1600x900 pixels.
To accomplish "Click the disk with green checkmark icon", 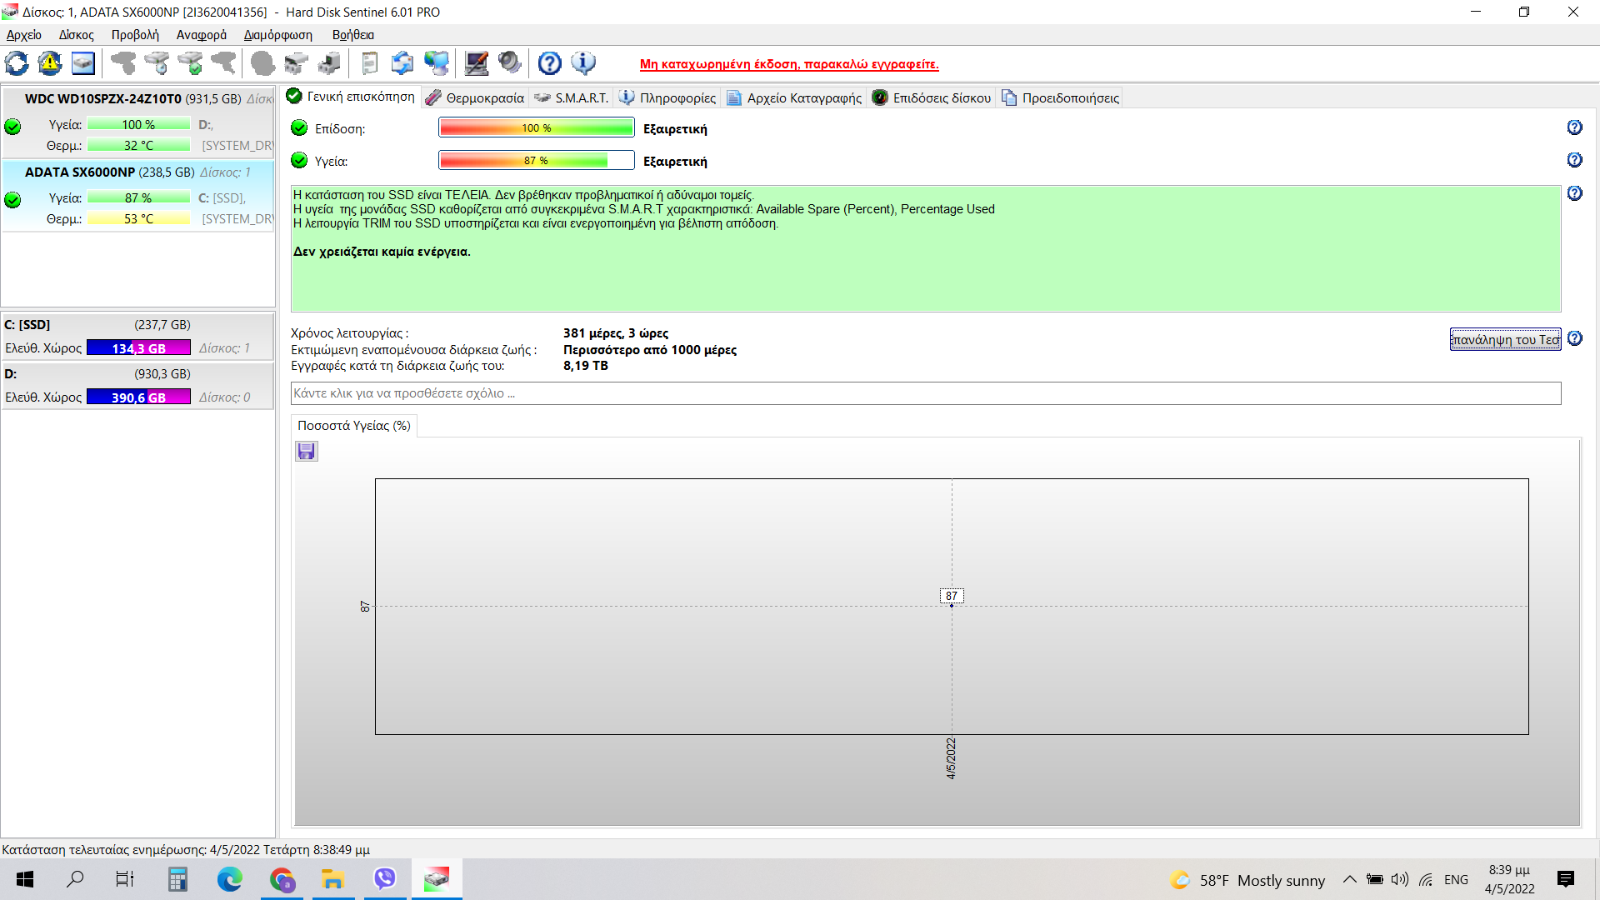I will click(190, 64).
